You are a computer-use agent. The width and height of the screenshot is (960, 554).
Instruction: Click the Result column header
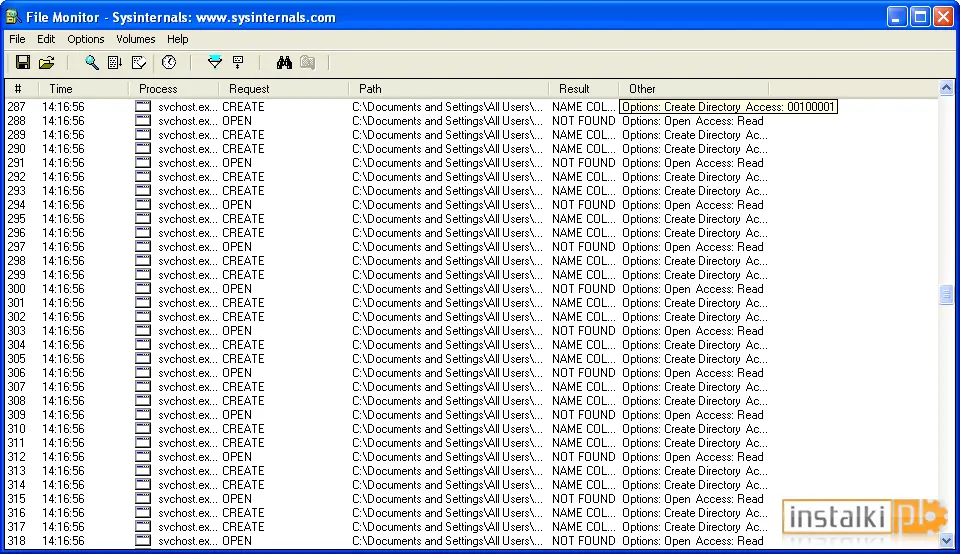[x=583, y=89]
